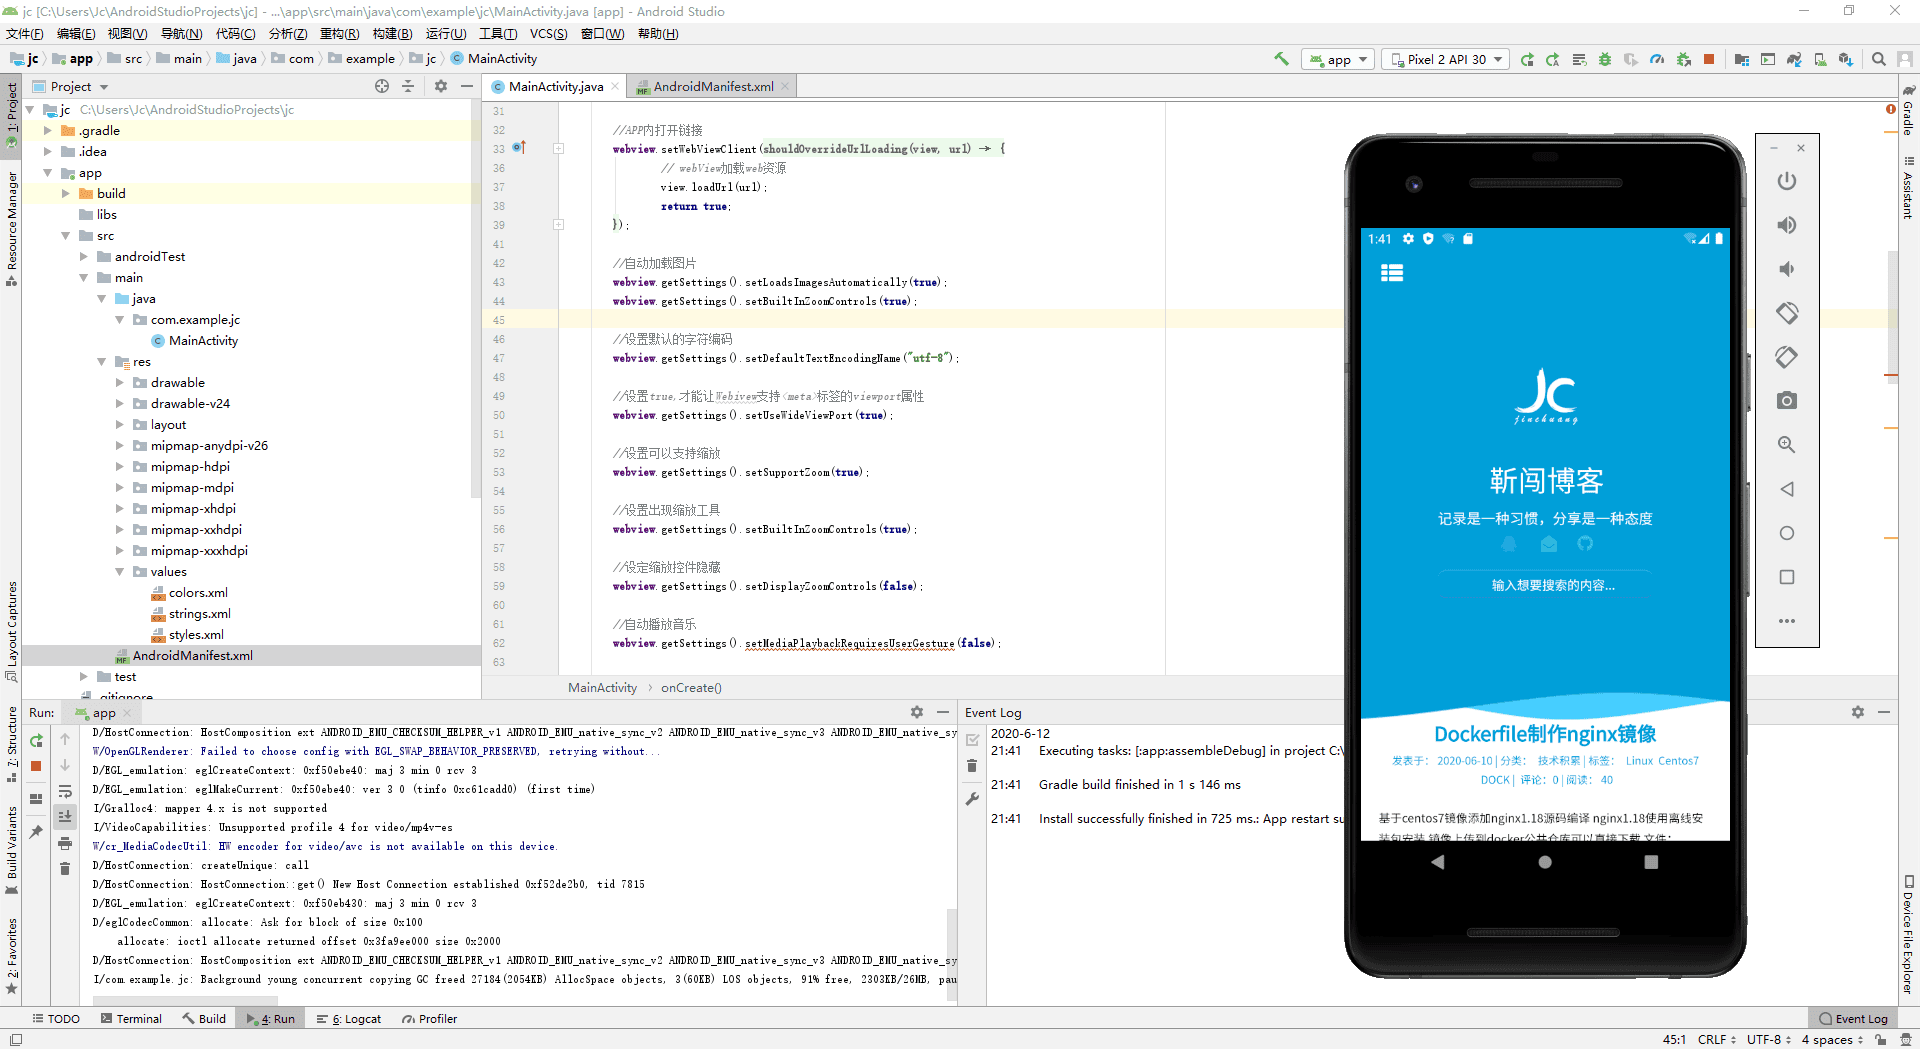The image size is (1920, 1049).
Task: Take an emulator screenshot
Action: pyautogui.click(x=1787, y=401)
